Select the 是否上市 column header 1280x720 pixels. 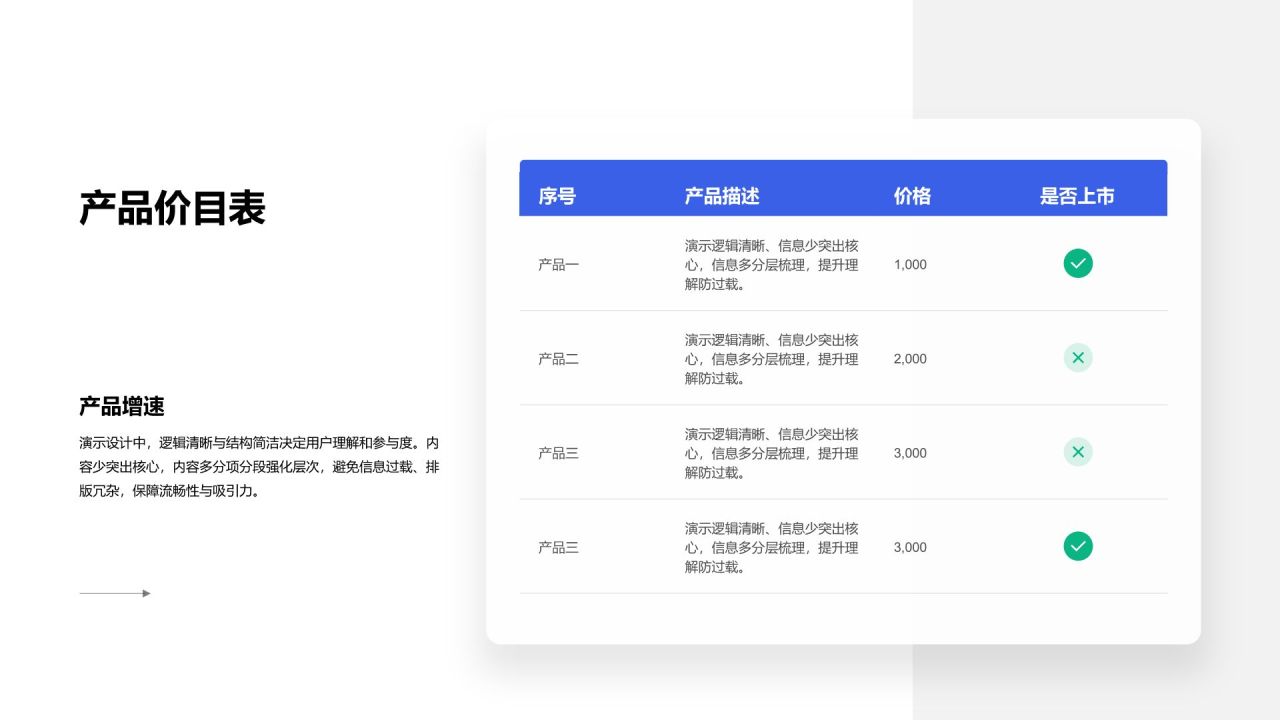click(1078, 196)
